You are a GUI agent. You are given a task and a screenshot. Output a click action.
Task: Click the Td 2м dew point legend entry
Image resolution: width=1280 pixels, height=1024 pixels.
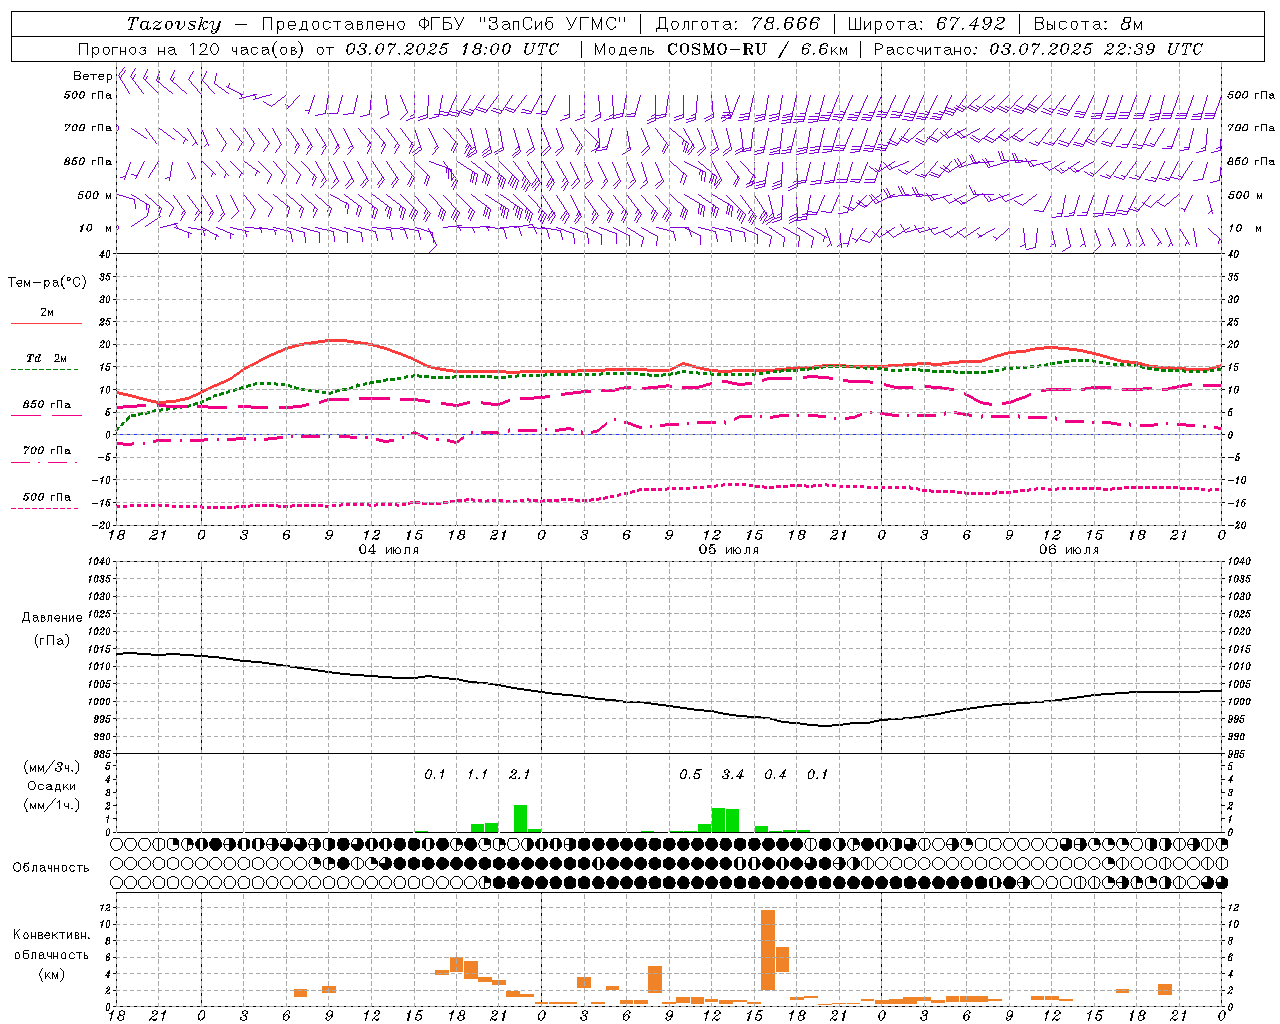(x=47, y=358)
